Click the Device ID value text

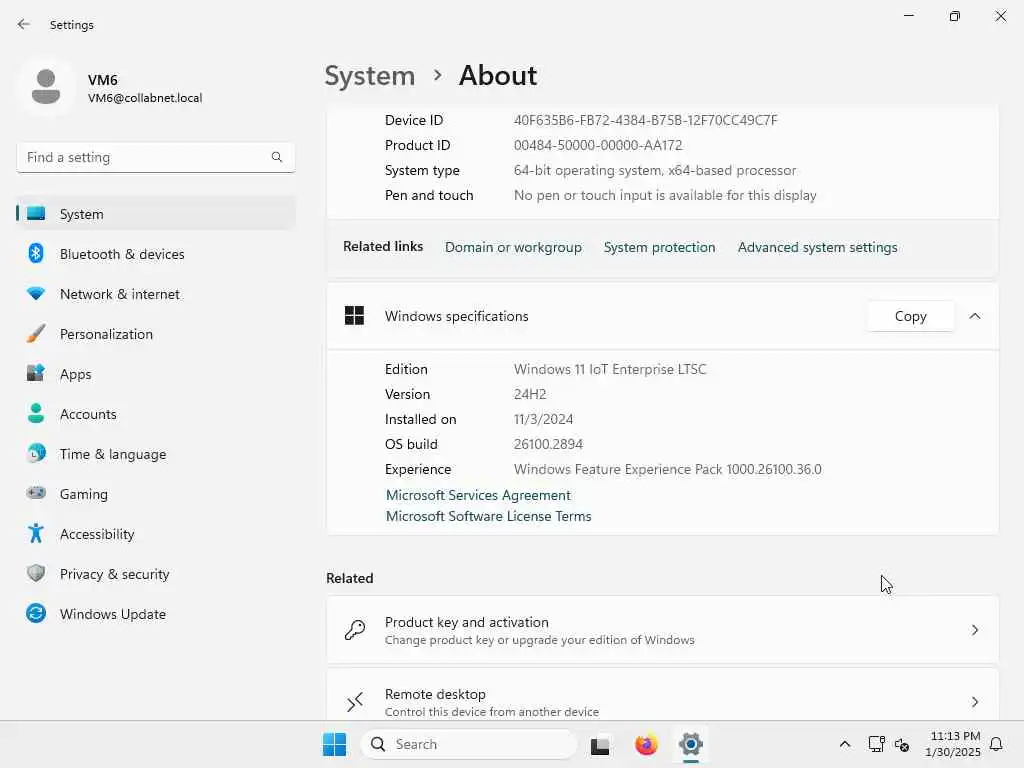[x=645, y=120]
